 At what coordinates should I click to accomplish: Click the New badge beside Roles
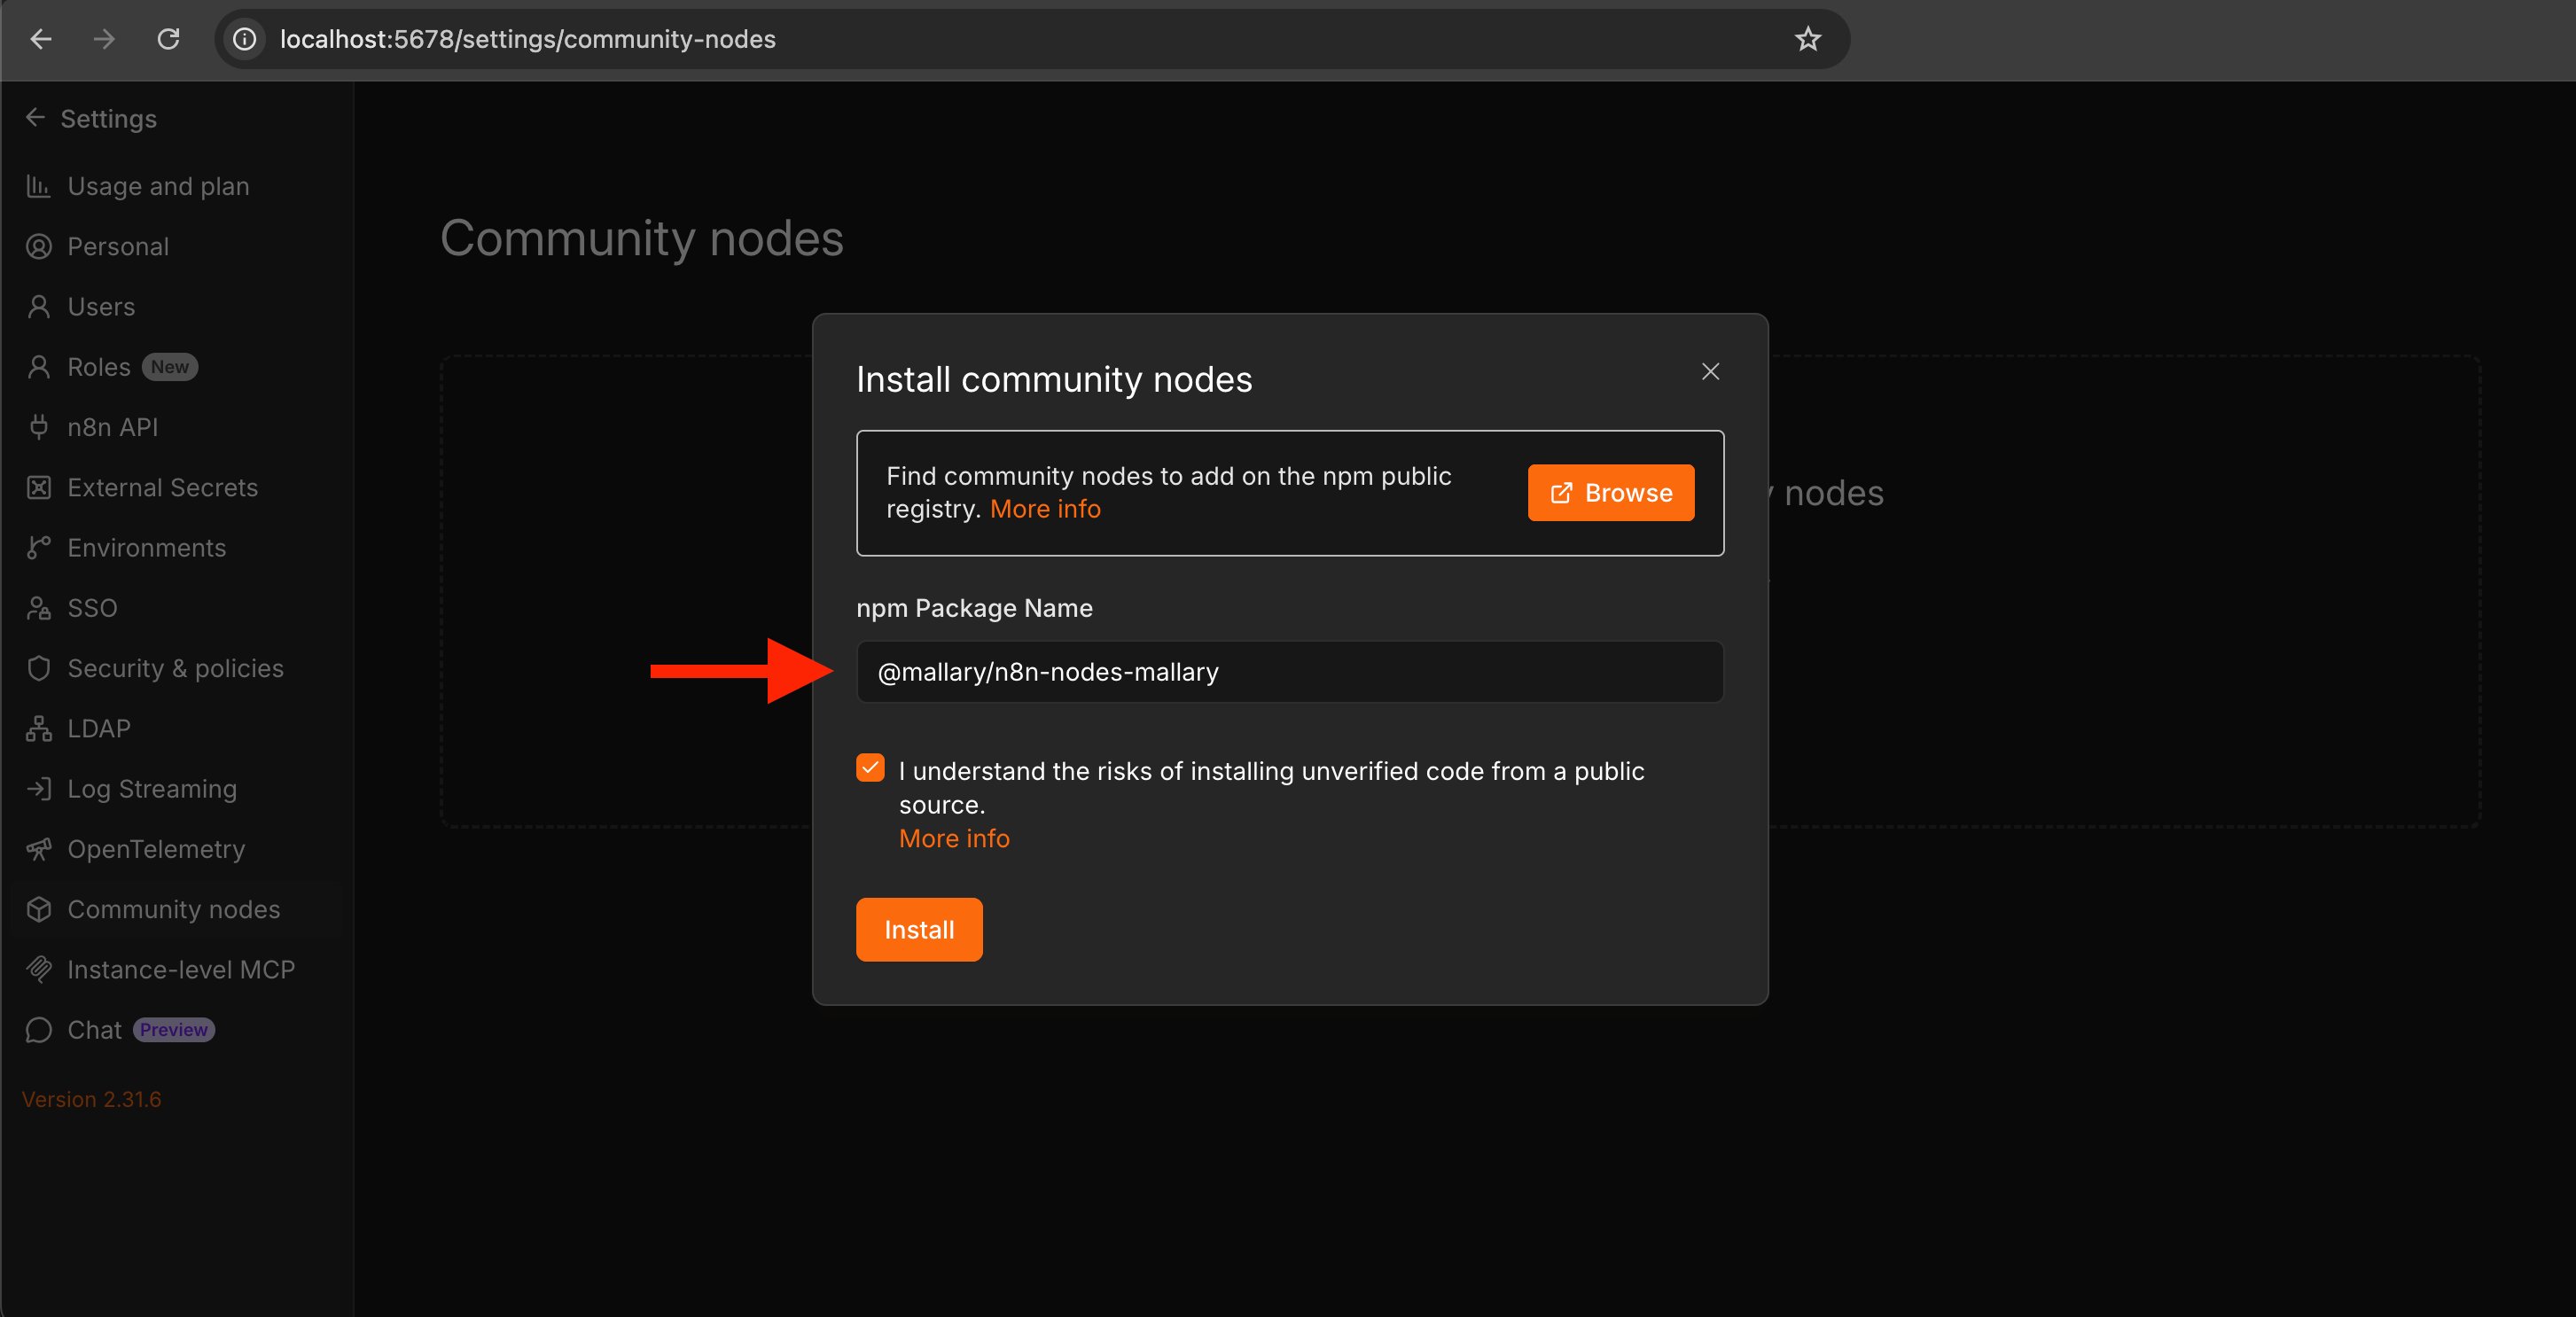click(170, 367)
